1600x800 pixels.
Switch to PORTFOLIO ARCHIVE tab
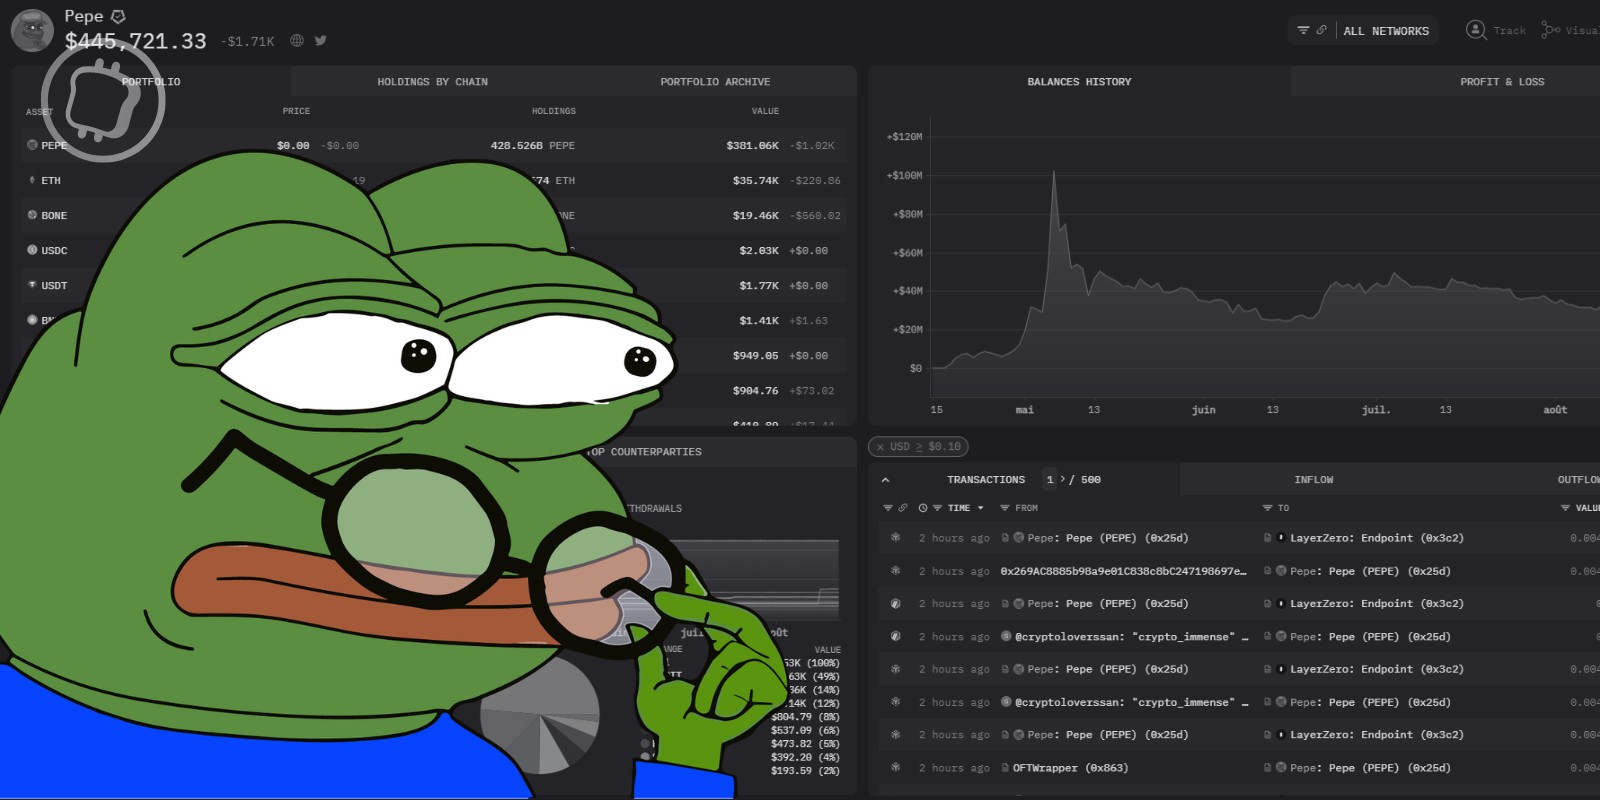[x=715, y=82]
